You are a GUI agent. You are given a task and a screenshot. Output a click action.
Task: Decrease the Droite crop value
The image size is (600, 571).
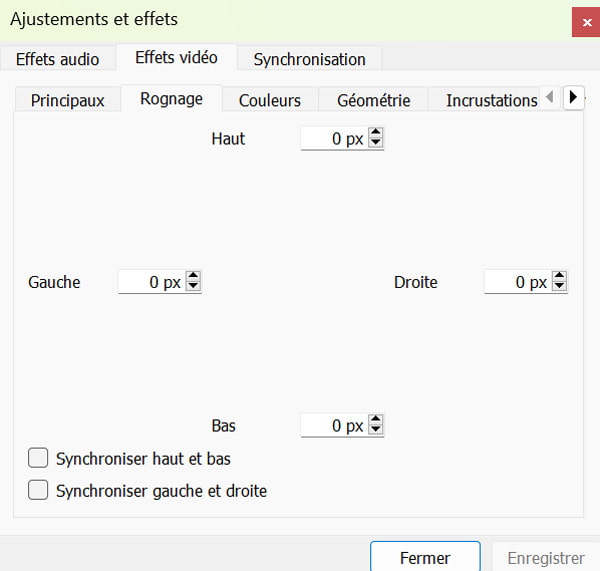click(x=560, y=287)
